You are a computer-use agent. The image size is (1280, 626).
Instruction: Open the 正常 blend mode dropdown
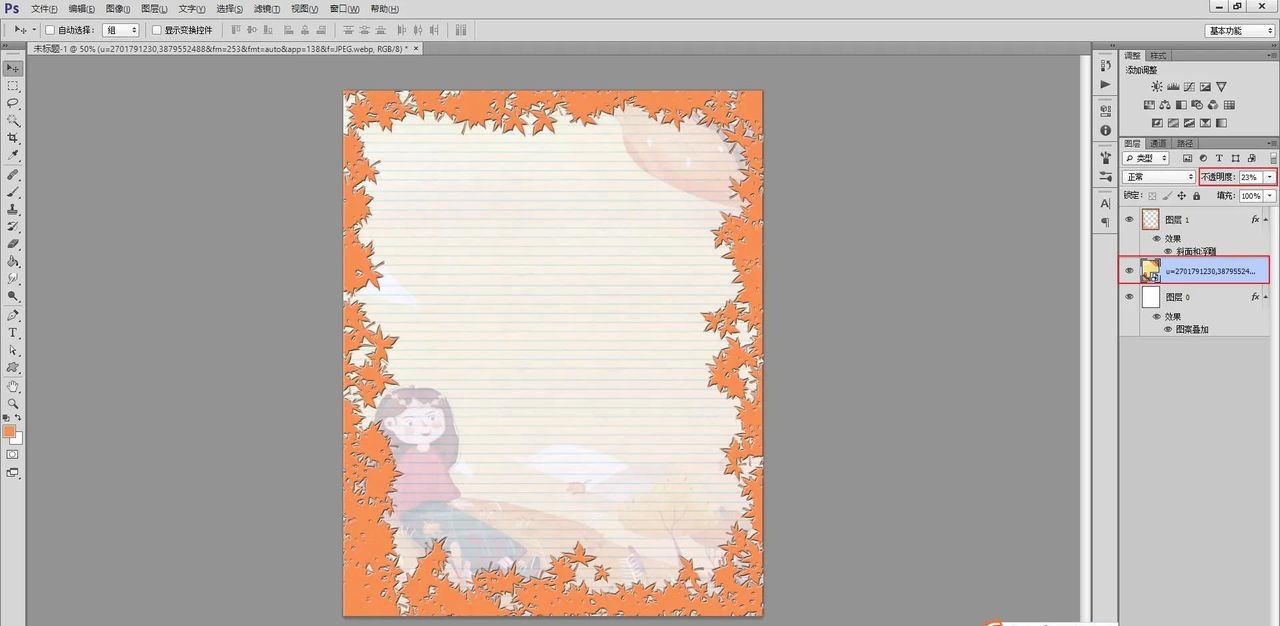click(1159, 177)
